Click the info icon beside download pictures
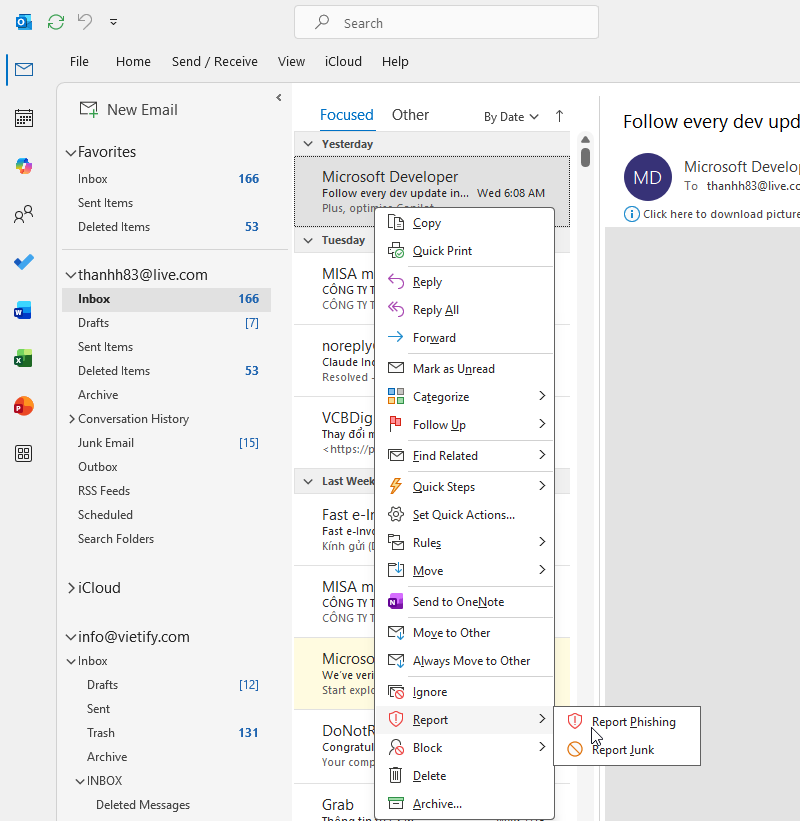800x821 pixels. click(631, 214)
